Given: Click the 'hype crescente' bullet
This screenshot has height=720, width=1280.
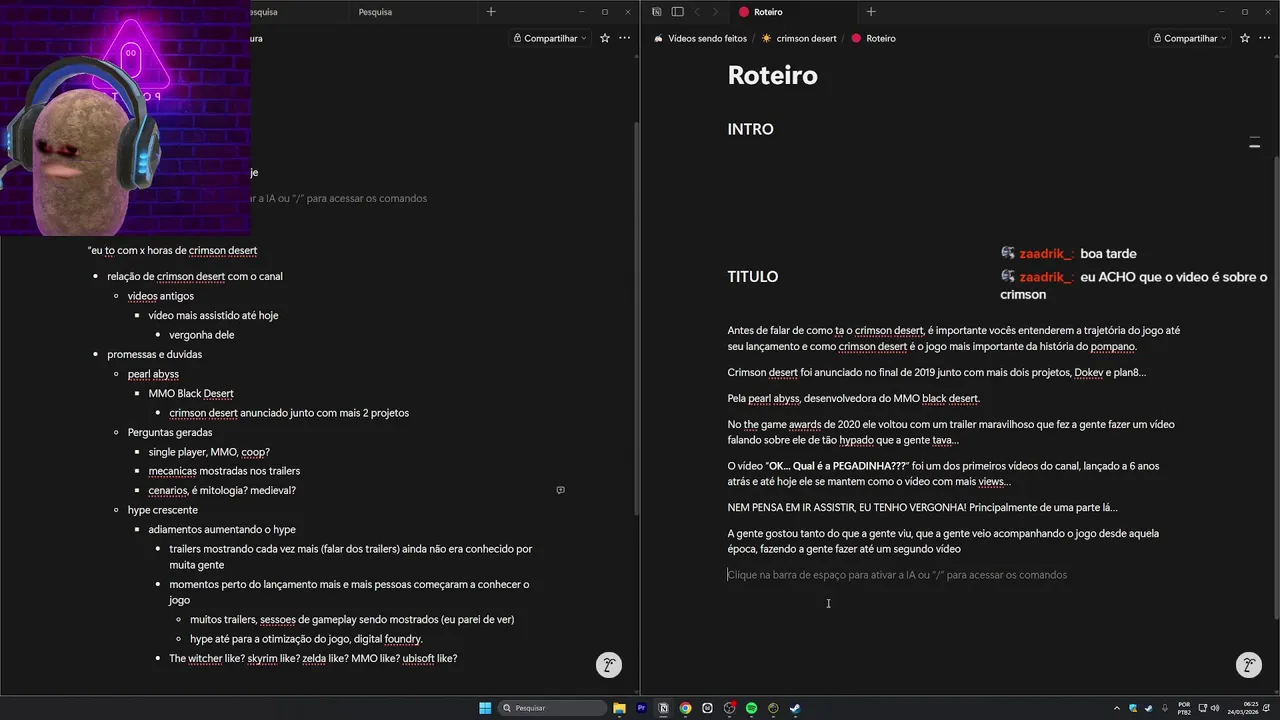Looking at the screenshot, I should point(162,510).
